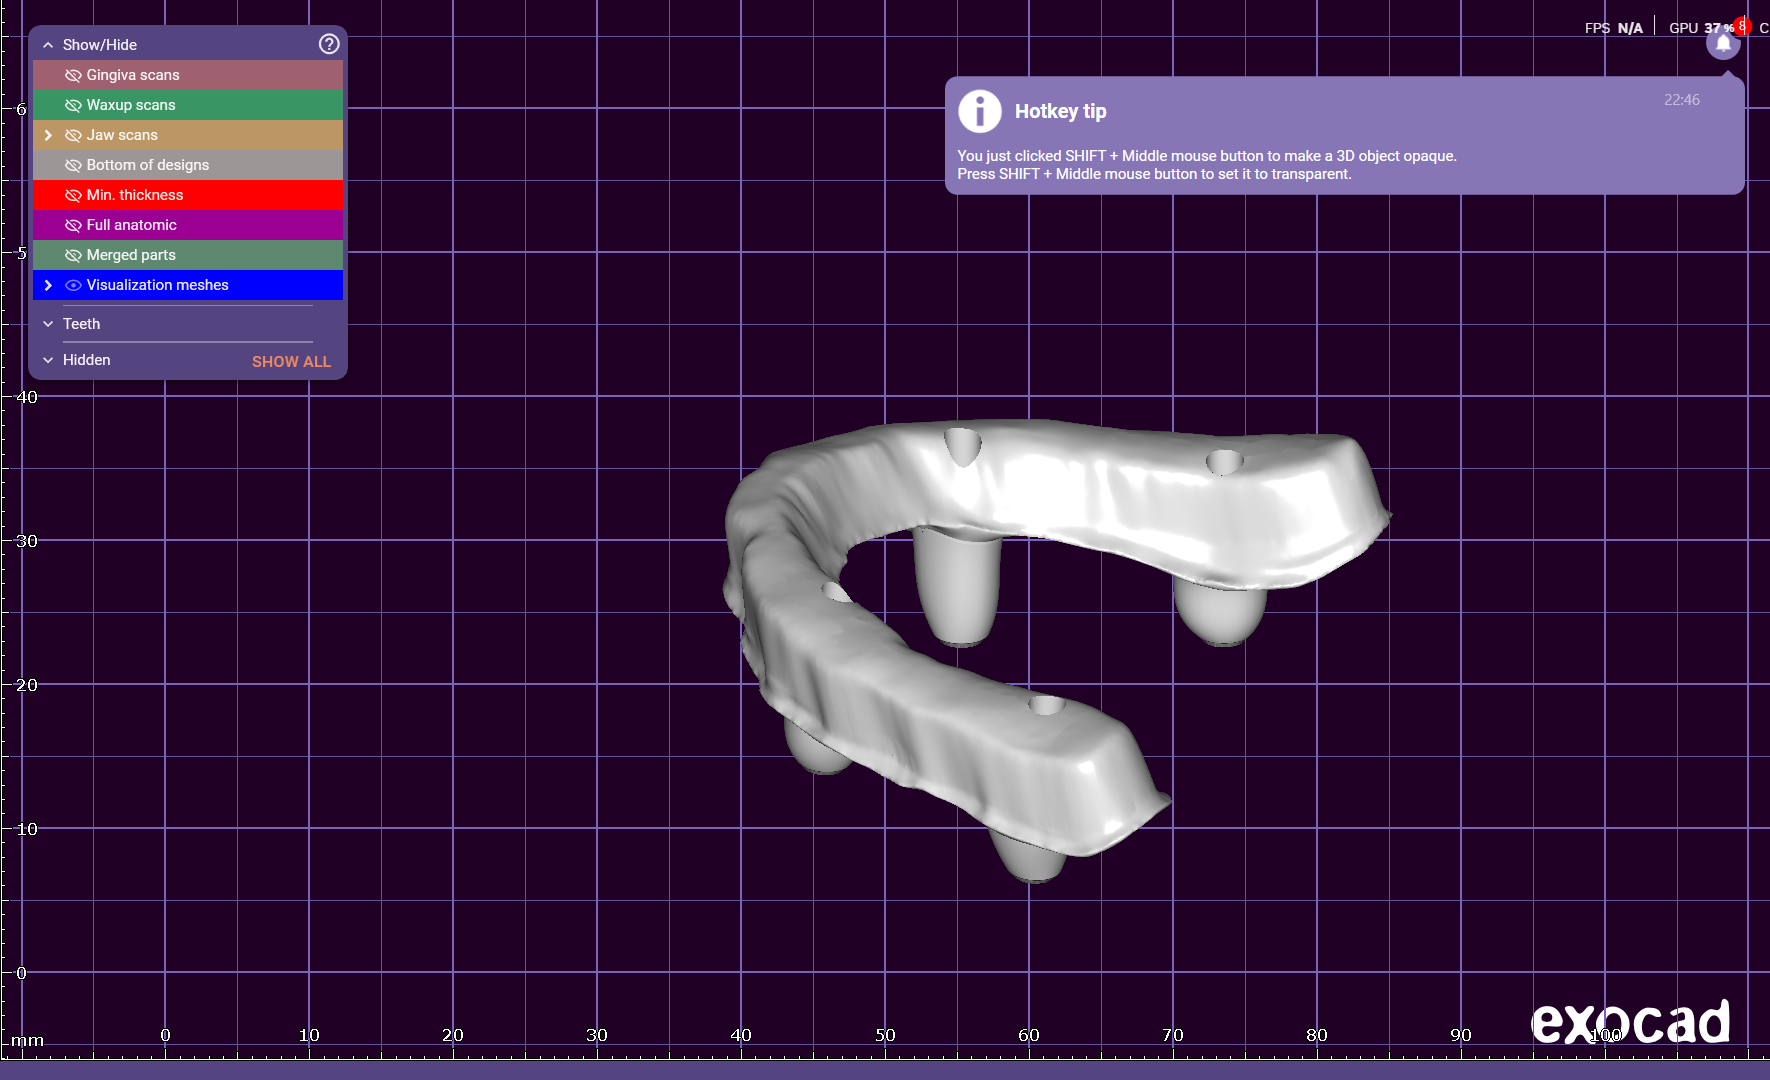The width and height of the screenshot is (1770, 1080).
Task: Click the Hotkey tip info icon
Action: (979, 111)
